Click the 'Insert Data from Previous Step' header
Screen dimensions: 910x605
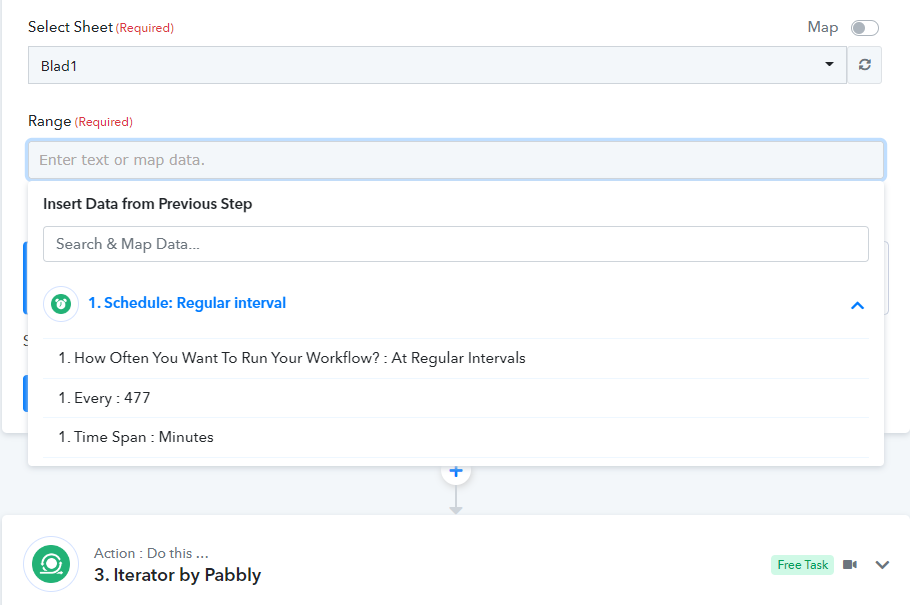[x=147, y=204]
